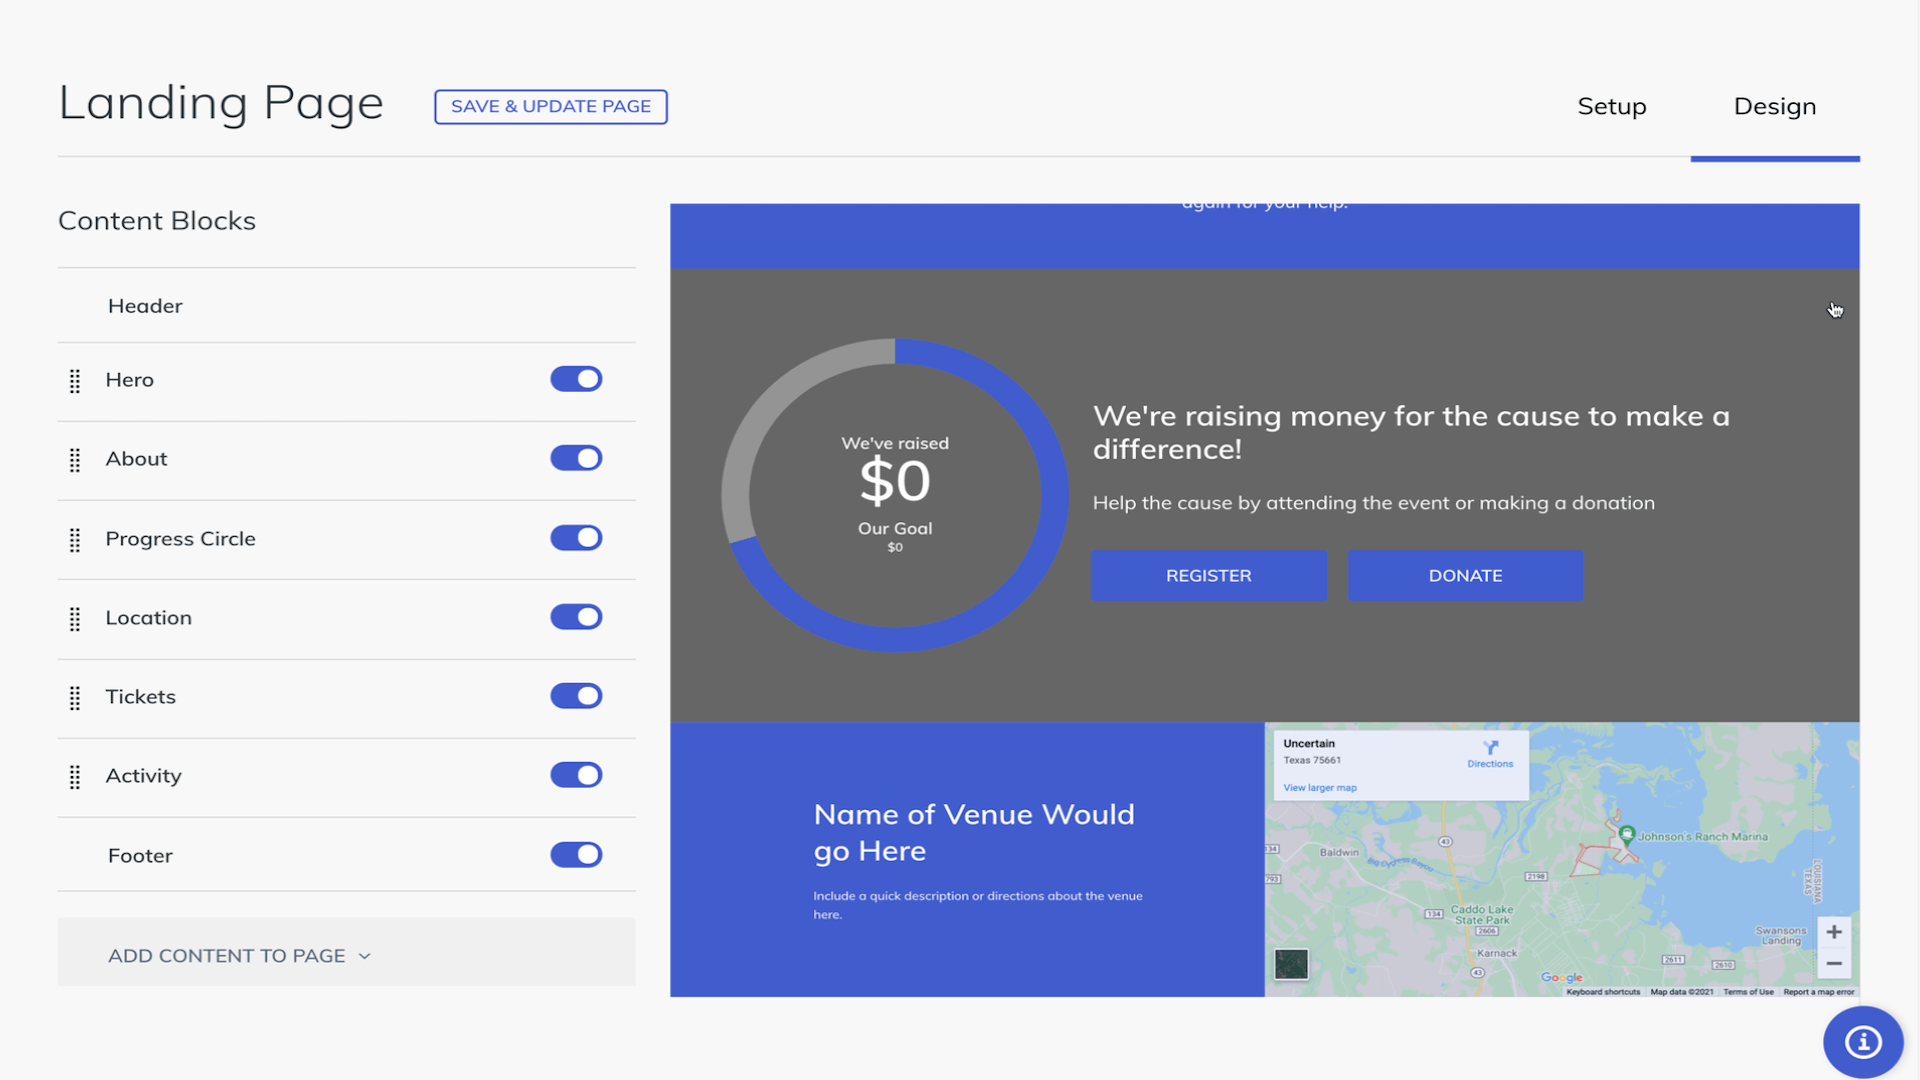1920x1080 pixels.
Task: Expand the Add Content to Page dropdown
Action: click(346, 953)
